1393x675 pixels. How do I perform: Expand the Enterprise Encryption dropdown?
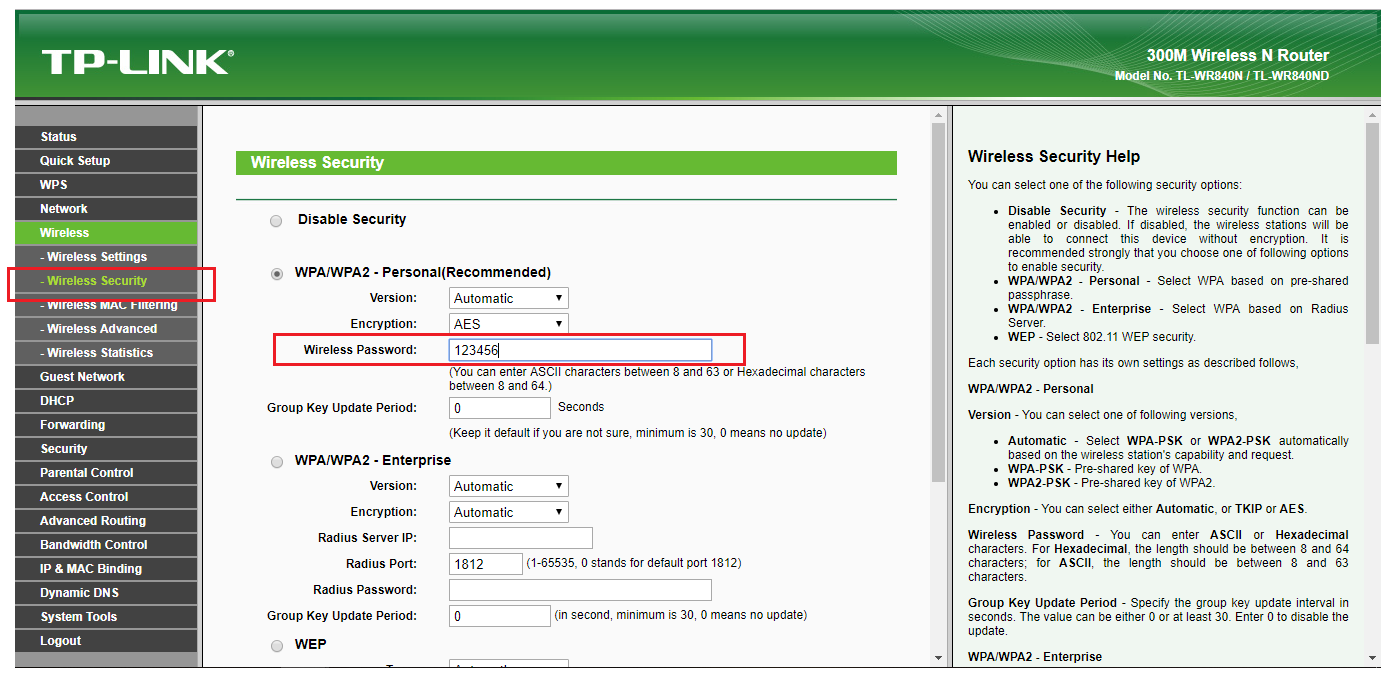508,512
